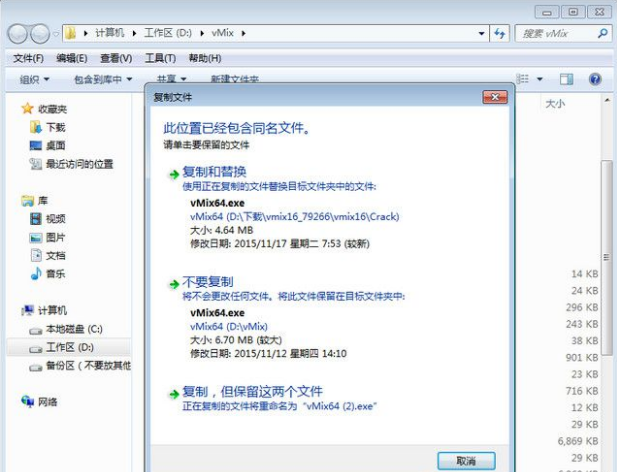Screen dimensions: 617x472
Task: Click the Back navigation arrow
Action: pos(18,34)
